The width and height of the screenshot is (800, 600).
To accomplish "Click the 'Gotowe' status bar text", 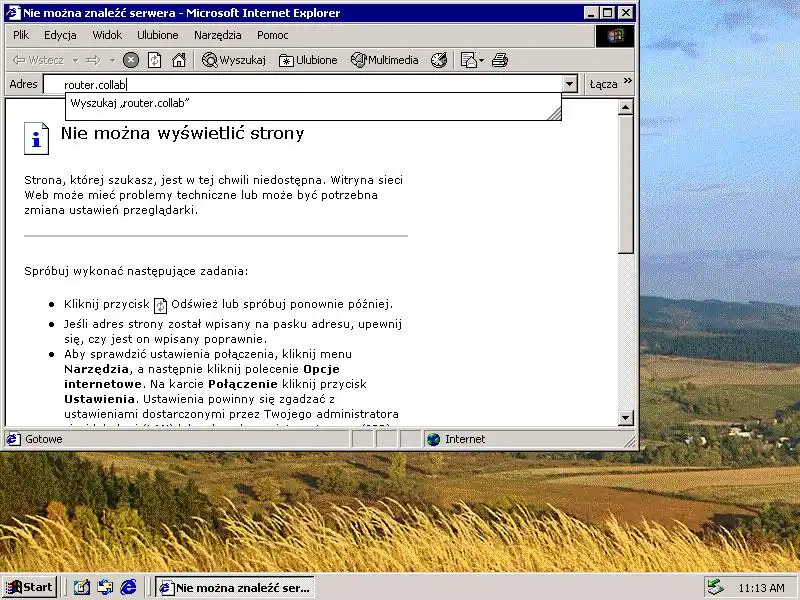I will [x=43, y=439].
